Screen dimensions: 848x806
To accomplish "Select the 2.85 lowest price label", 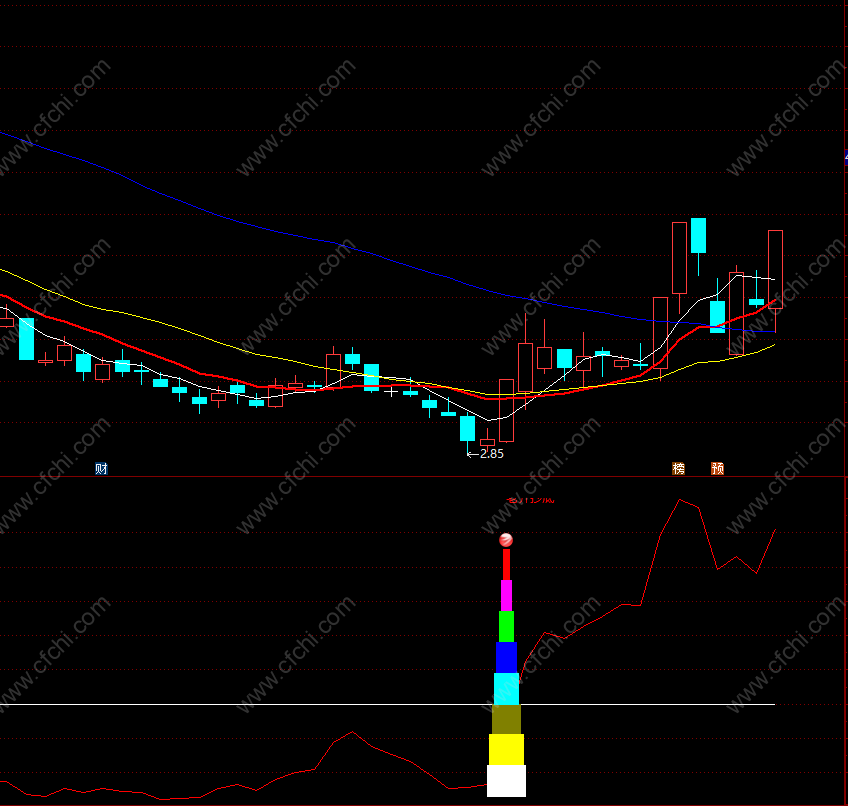I will click(492, 454).
